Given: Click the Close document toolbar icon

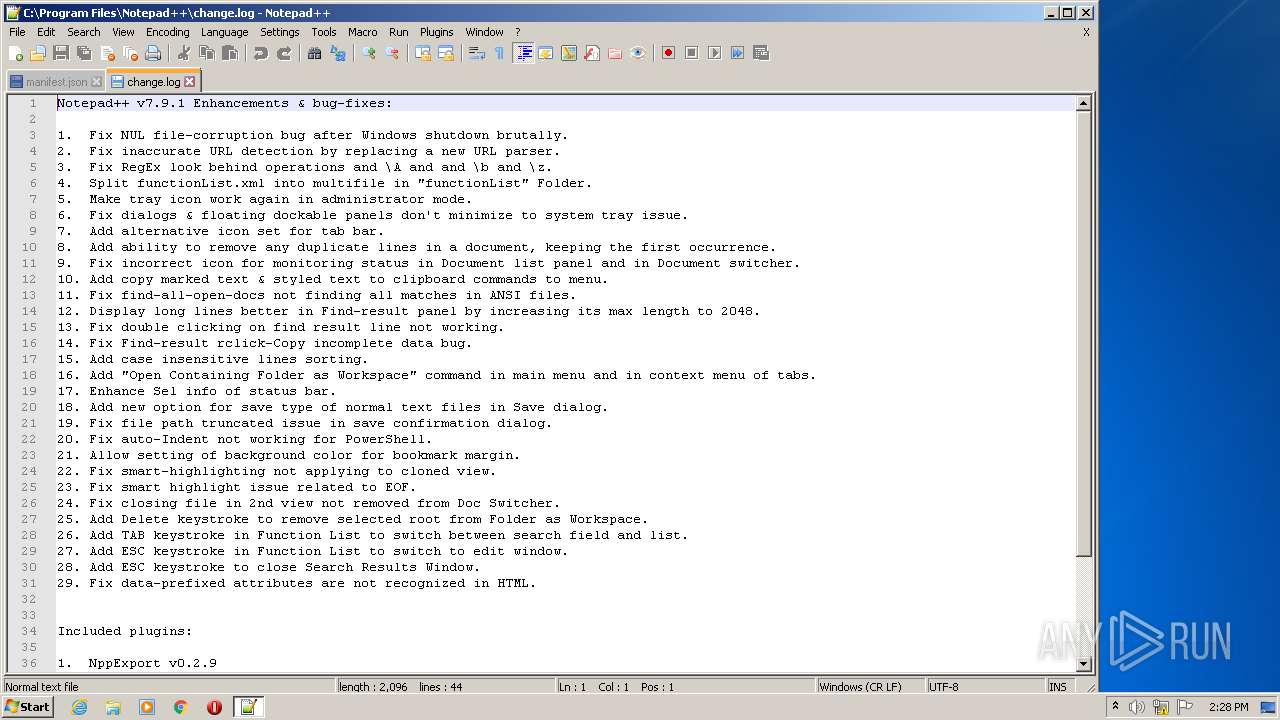Looking at the screenshot, I should (x=107, y=53).
